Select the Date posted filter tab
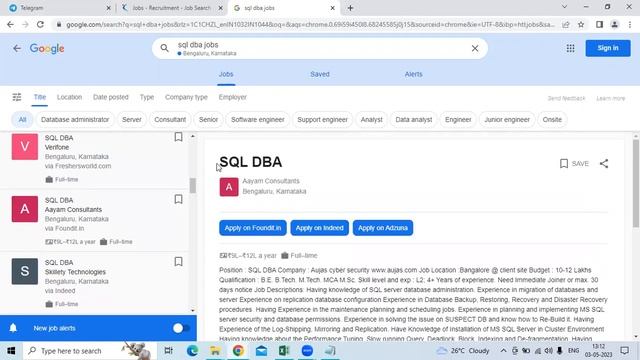The height and width of the screenshot is (360, 640). click(111, 97)
